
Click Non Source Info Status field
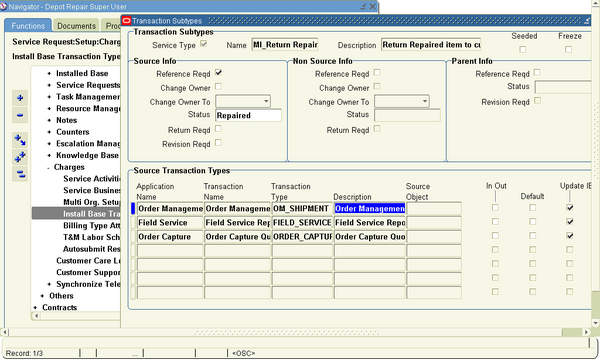tap(407, 115)
